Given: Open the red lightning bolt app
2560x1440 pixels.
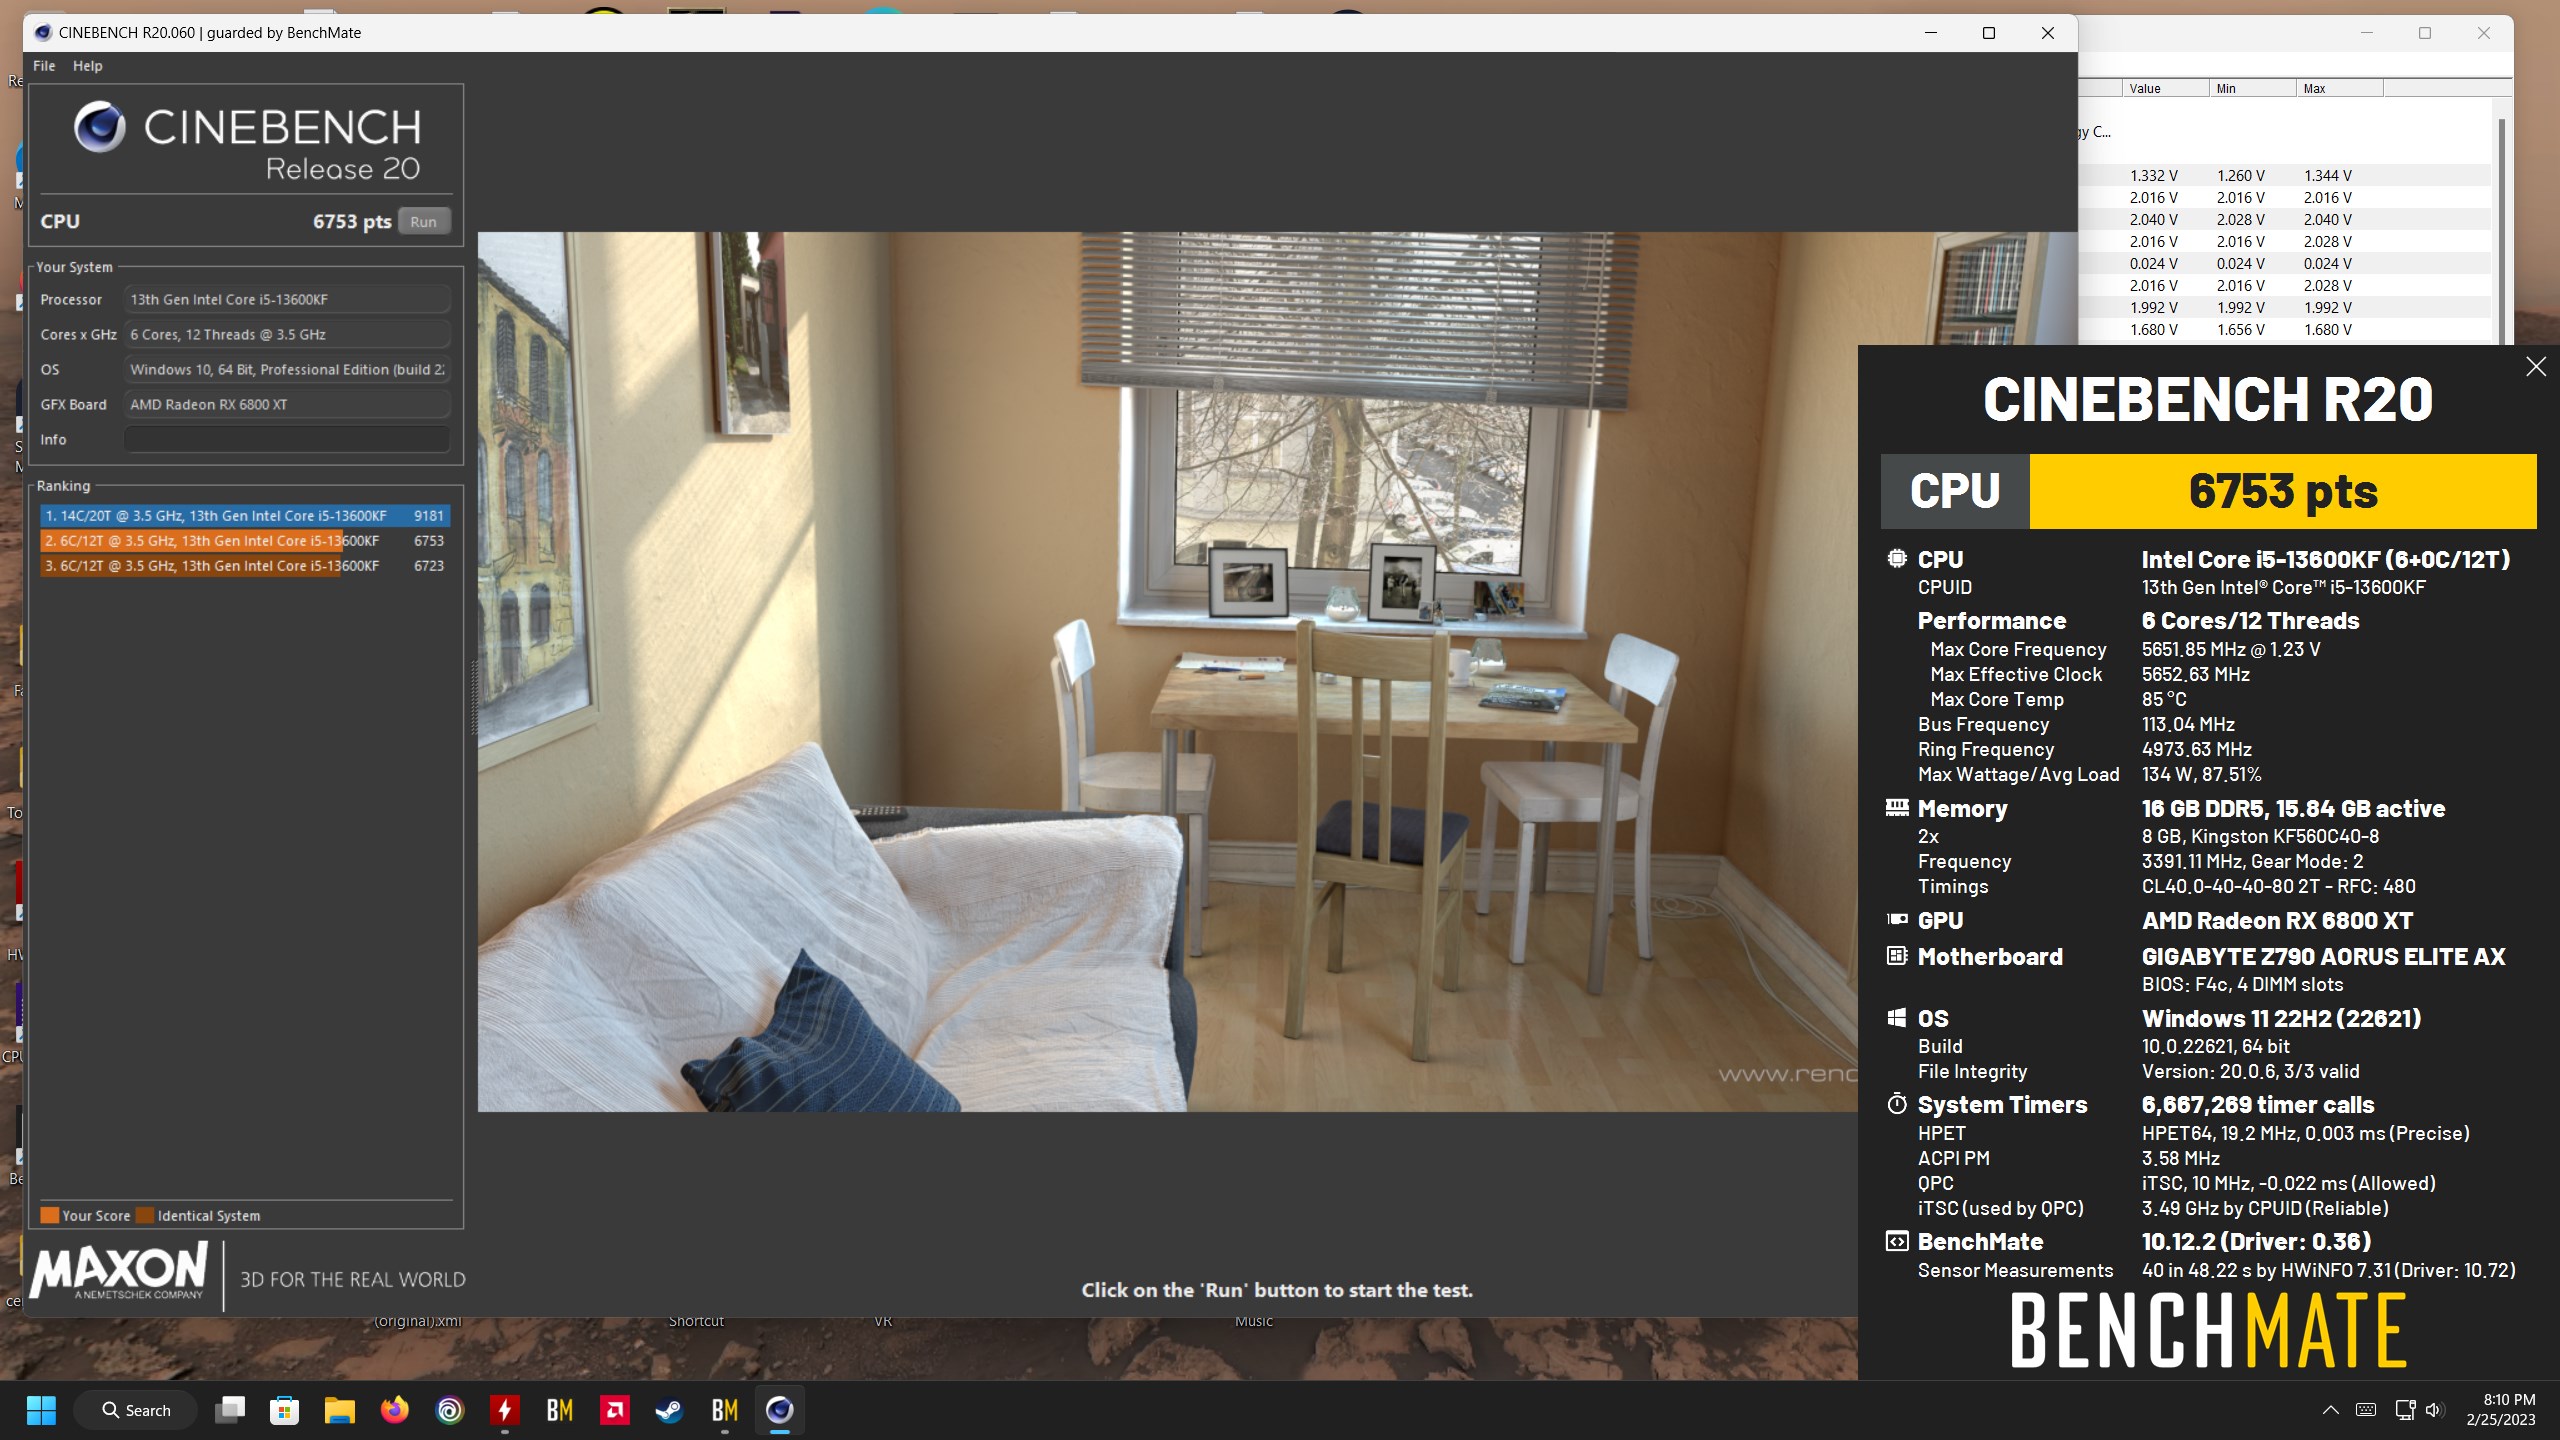Looking at the screenshot, I should coord(505,1410).
